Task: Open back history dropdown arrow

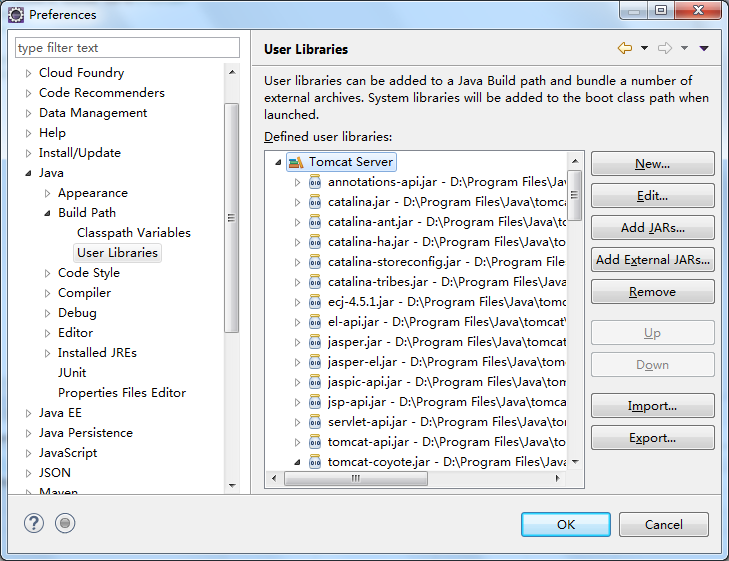Action: click(x=644, y=48)
